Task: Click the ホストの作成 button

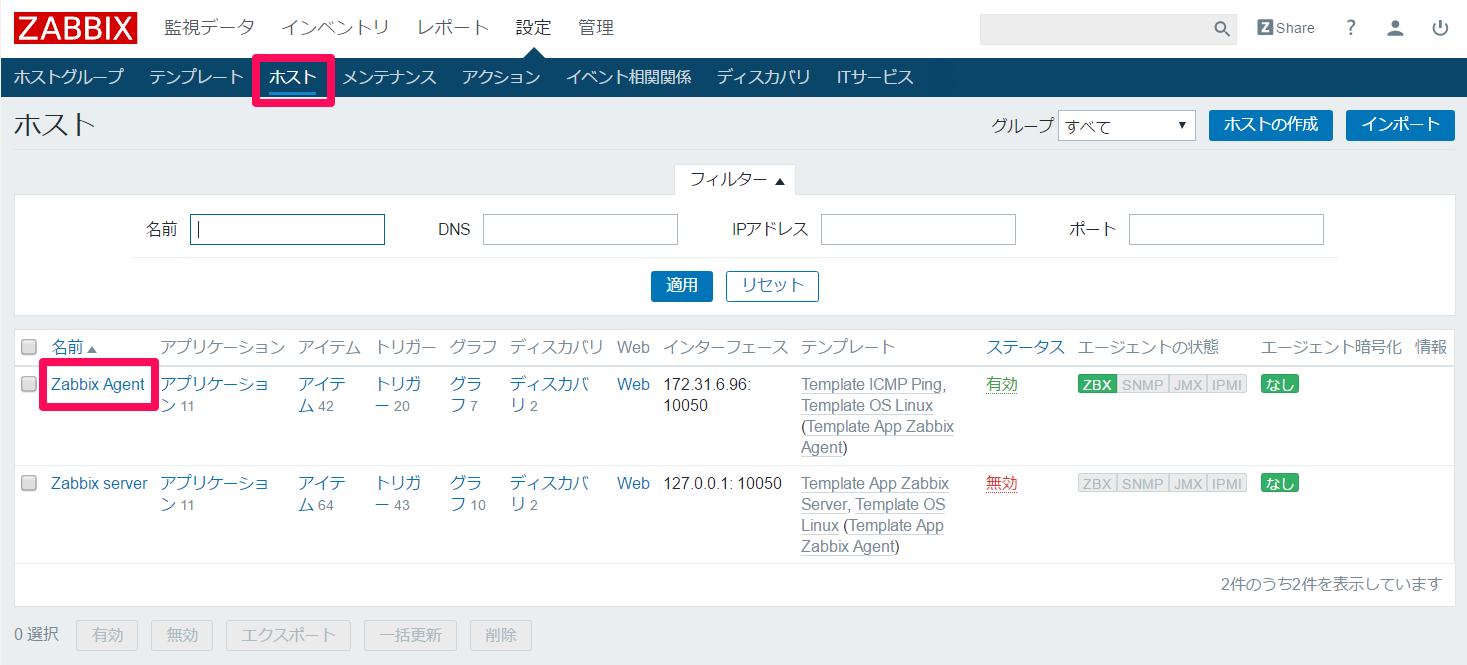Action: 1271,125
